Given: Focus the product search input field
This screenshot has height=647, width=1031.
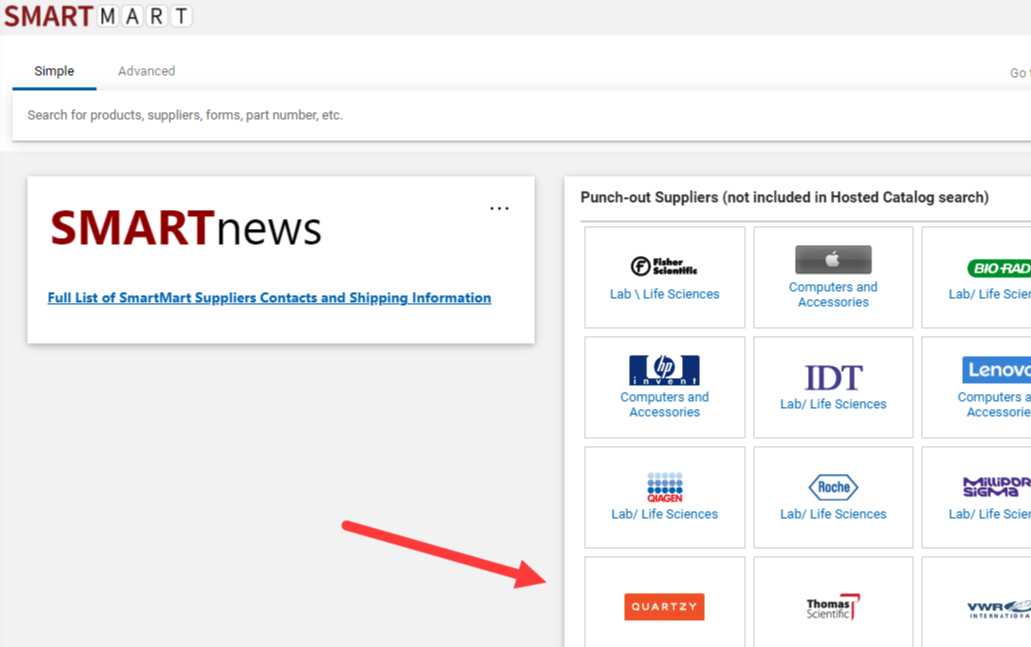Looking at the screenshot, I should point(521,115).
